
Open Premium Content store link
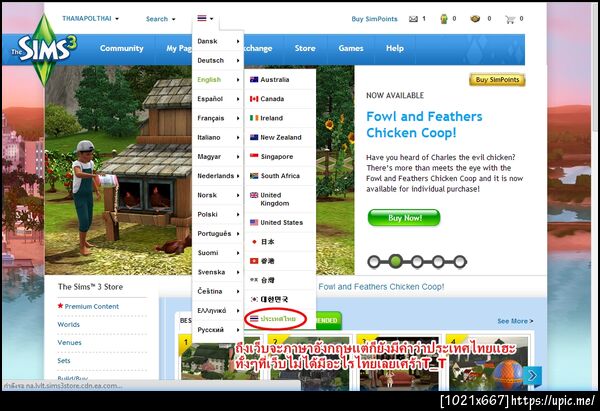click(91, 306)
